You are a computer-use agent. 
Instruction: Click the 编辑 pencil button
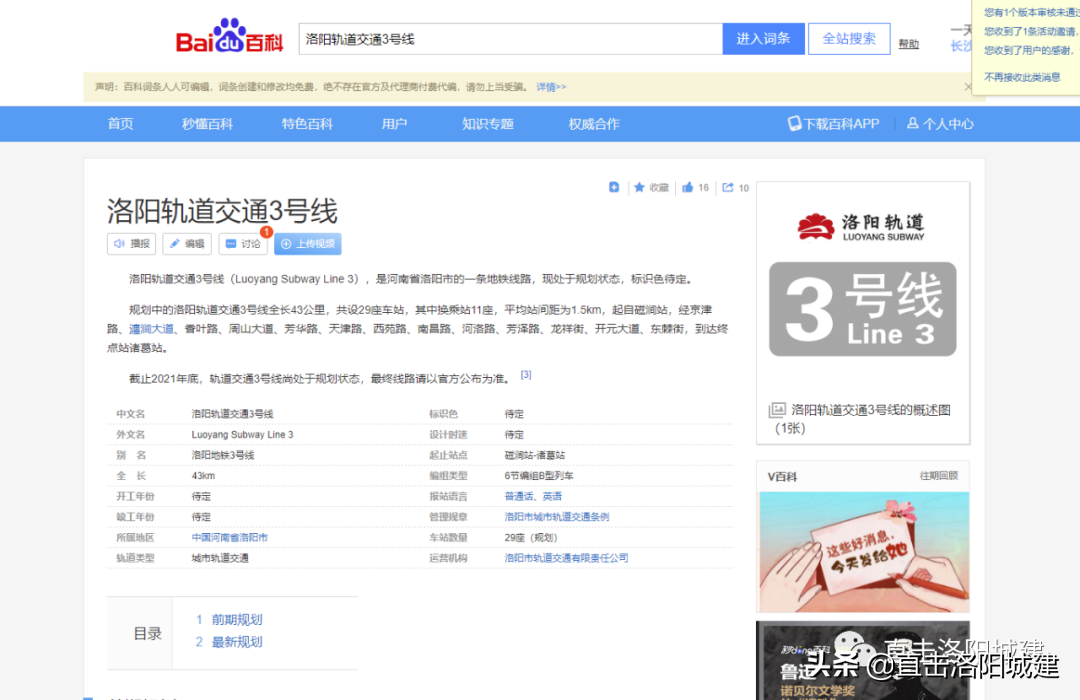click(187, 244)
